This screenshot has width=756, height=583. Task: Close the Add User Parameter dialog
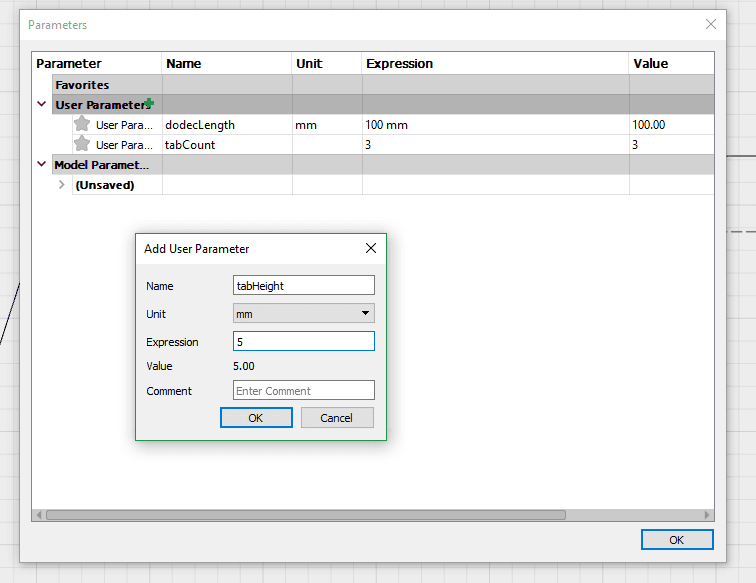click(371, 248)
